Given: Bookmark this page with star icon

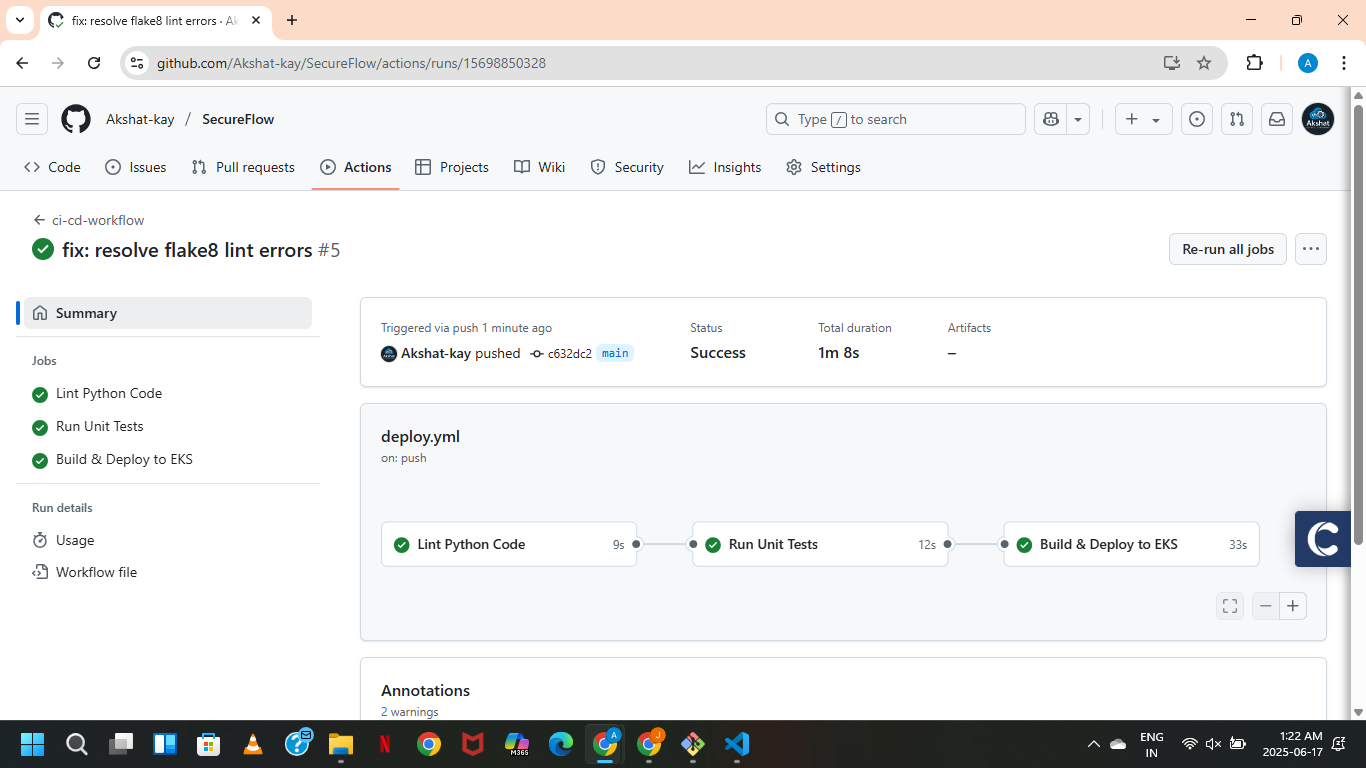Looking at the screenshot, I should pyautogui.click(x=1204, y=63).
